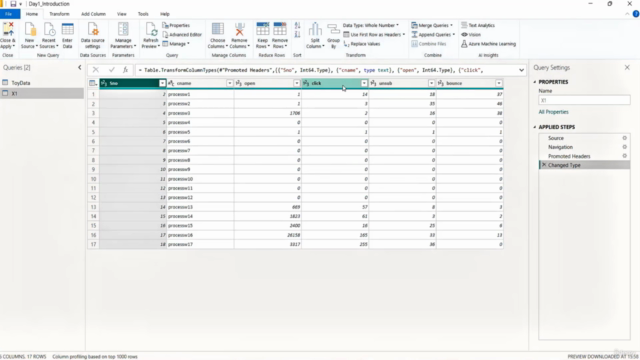Screen dimensions: 640x360
Task: Click Split Column icon
Action: [315, 30]
